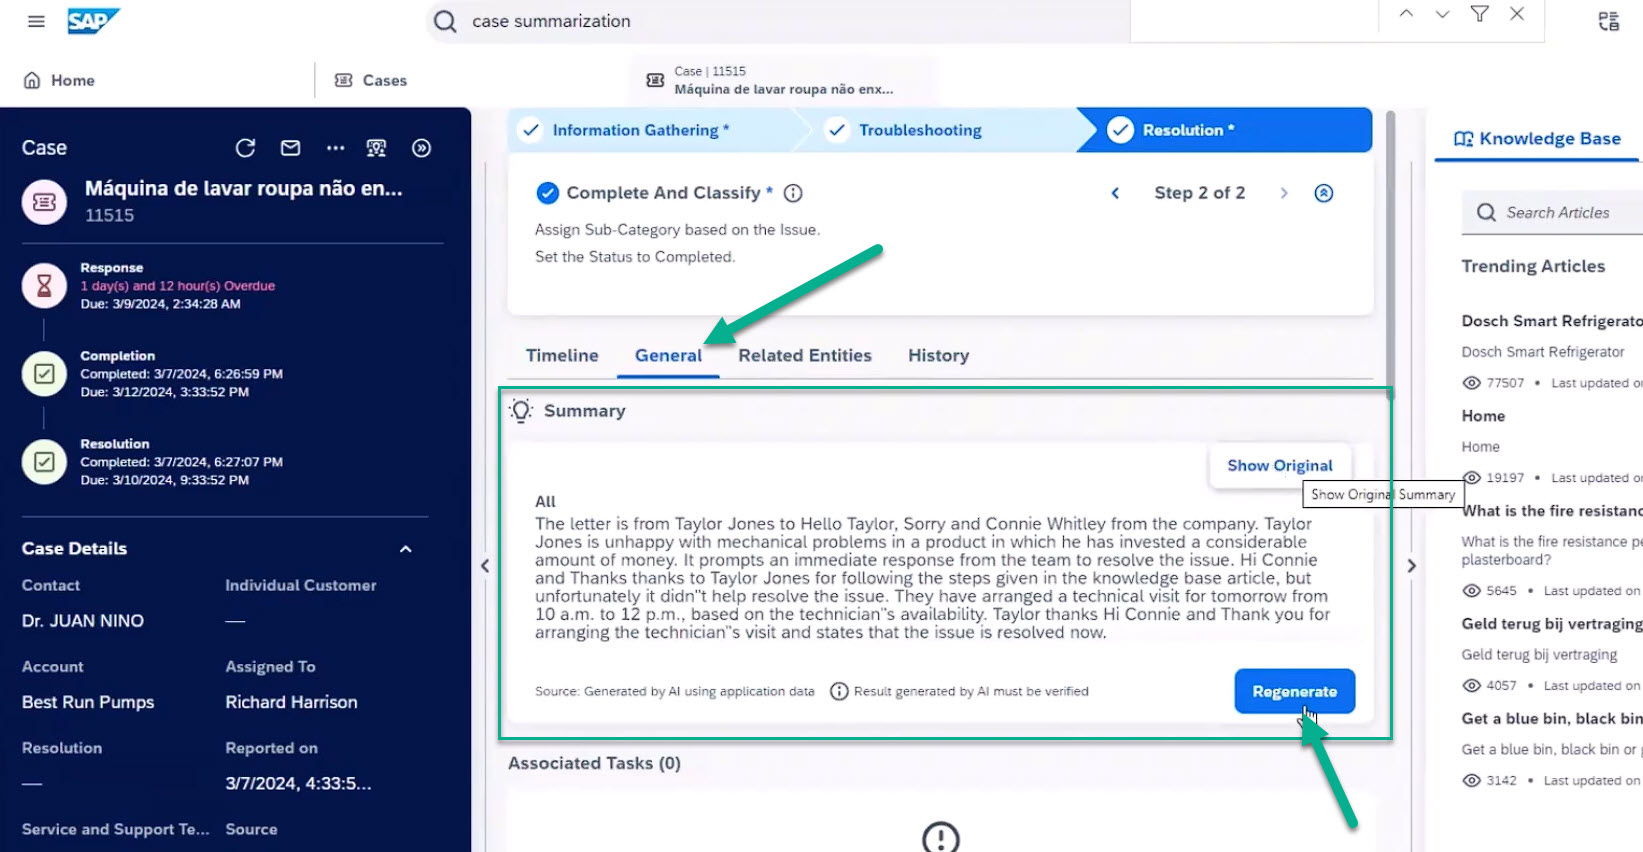
Task: Click the Regenerate summary button
Action: click(1295, 691)
